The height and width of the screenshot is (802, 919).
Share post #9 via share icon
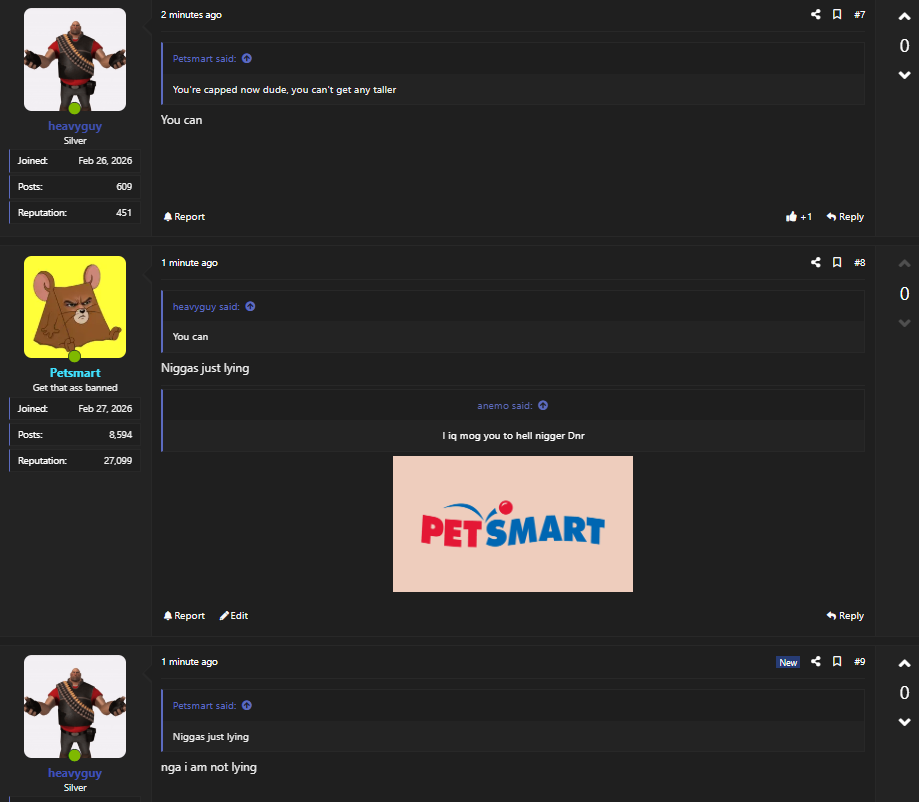click(x=815, y=661)
